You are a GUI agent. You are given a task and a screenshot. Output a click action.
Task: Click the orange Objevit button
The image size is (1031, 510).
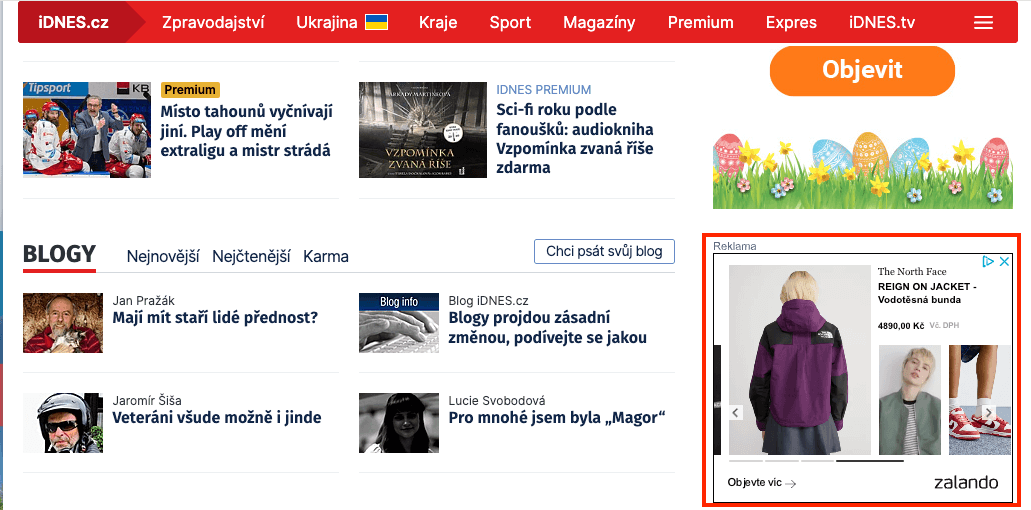pos(862,70)
